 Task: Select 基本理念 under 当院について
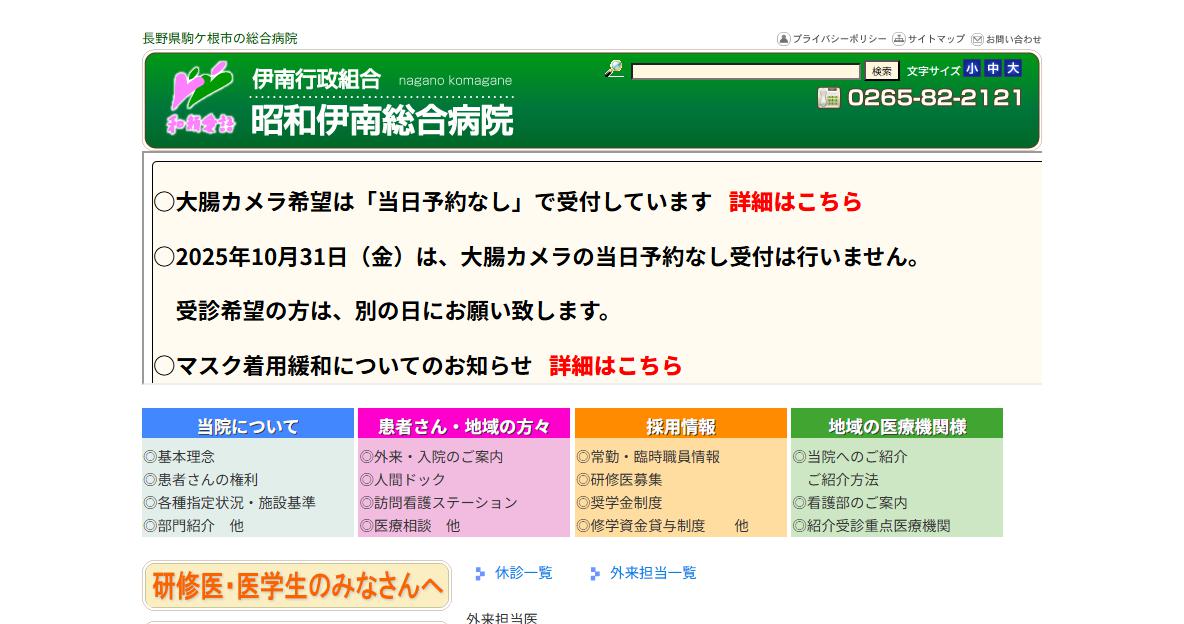(179, 457)
